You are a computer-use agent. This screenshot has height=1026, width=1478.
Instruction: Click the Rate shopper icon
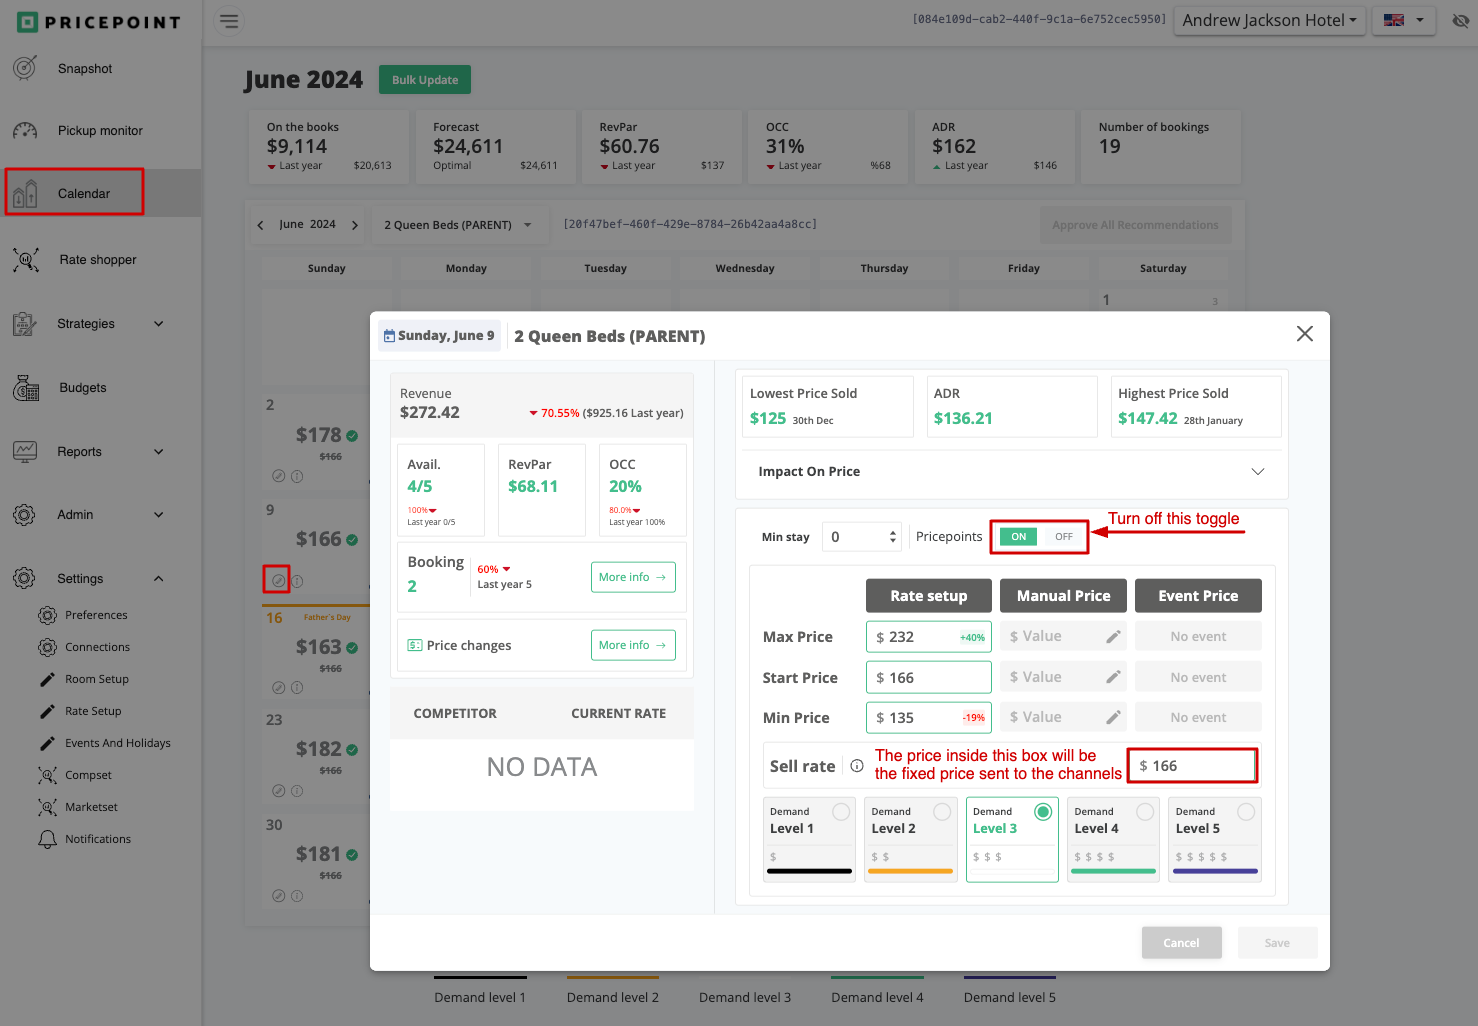[26, 260]
